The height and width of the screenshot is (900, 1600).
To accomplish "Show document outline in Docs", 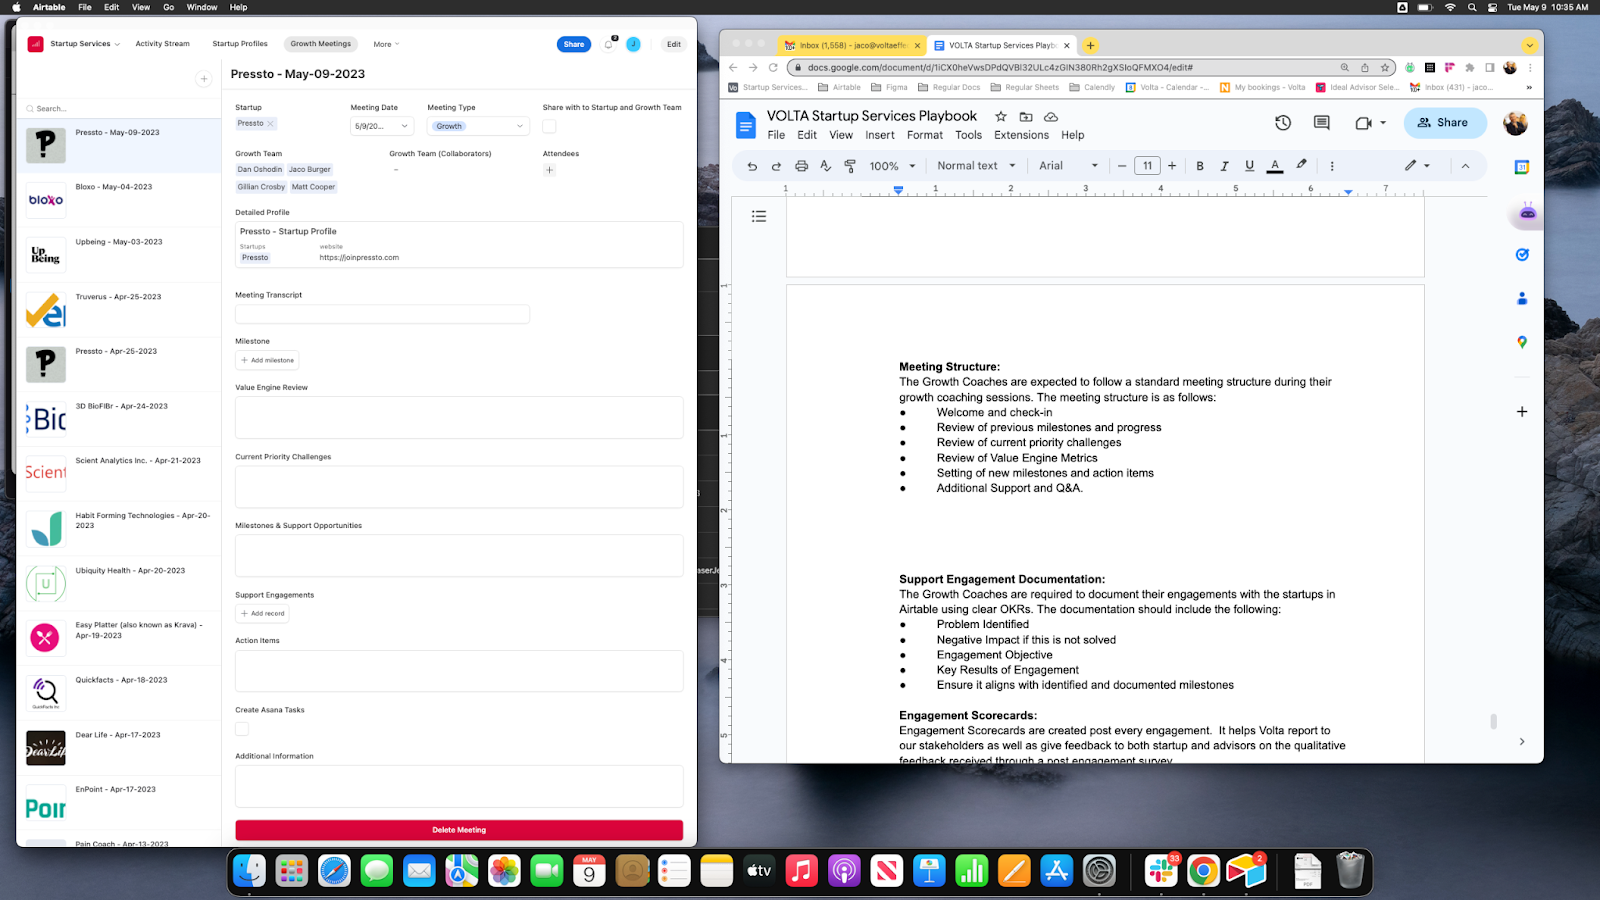I will click(759, 216).
